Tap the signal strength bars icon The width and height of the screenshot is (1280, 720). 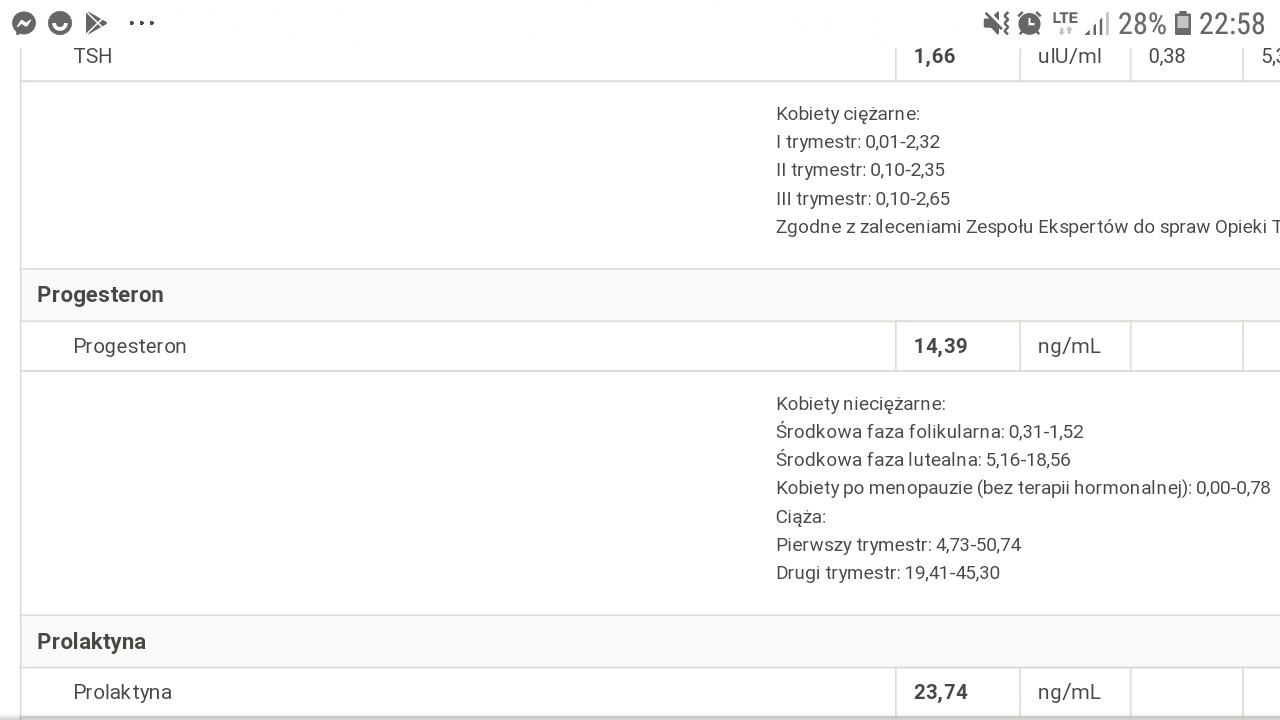tap(1097, 24)
